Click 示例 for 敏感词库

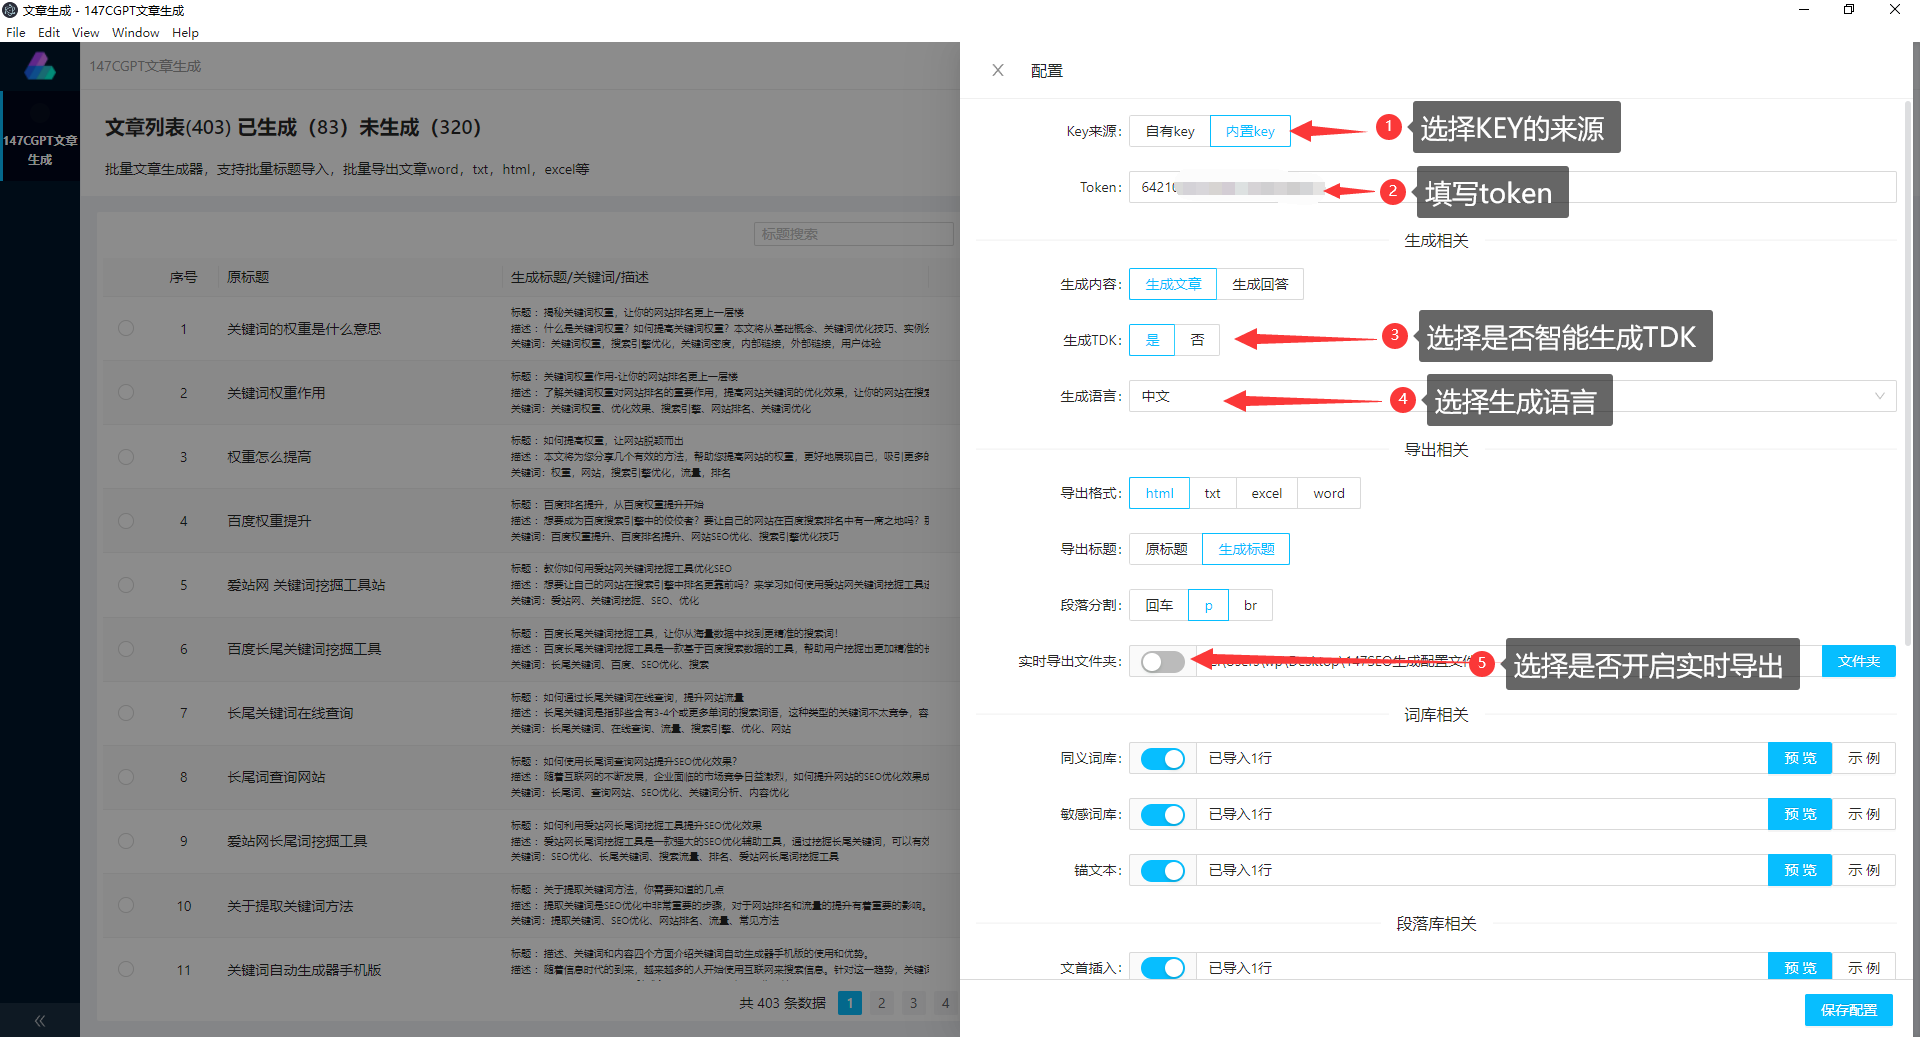(1864, 814)
